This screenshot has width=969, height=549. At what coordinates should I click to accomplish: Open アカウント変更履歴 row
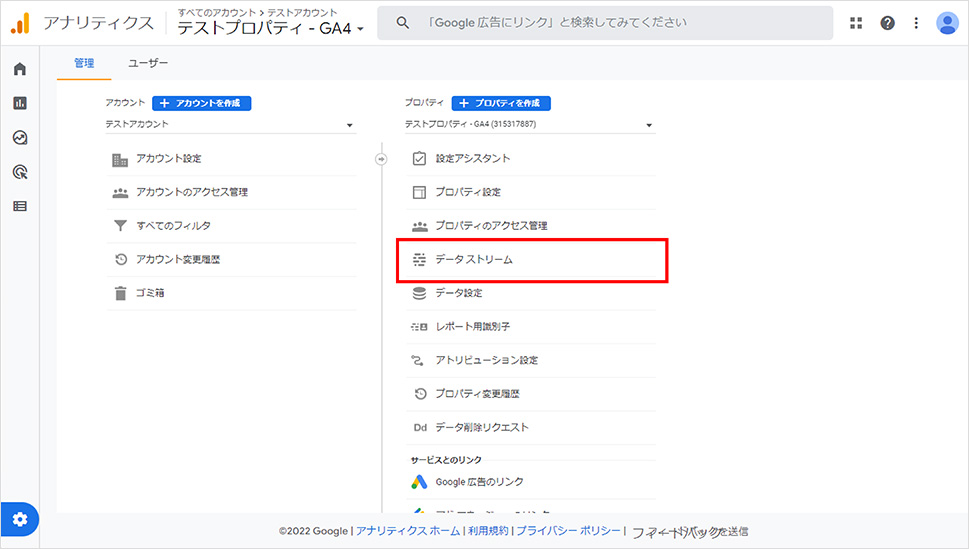(231, 260)
